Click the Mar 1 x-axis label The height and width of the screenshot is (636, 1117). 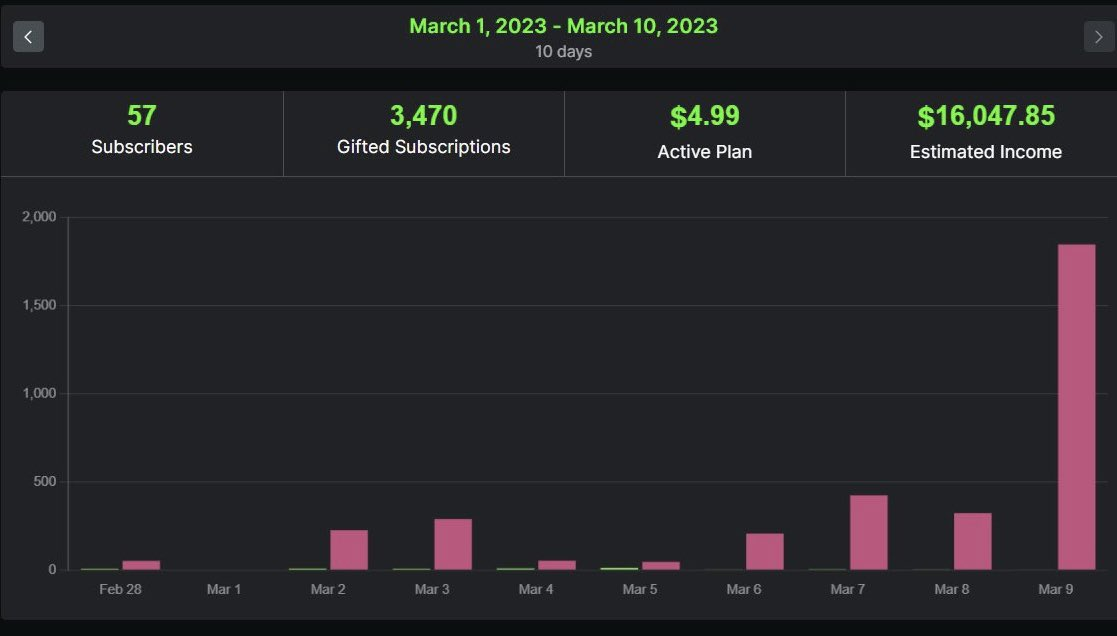point(224,589)
